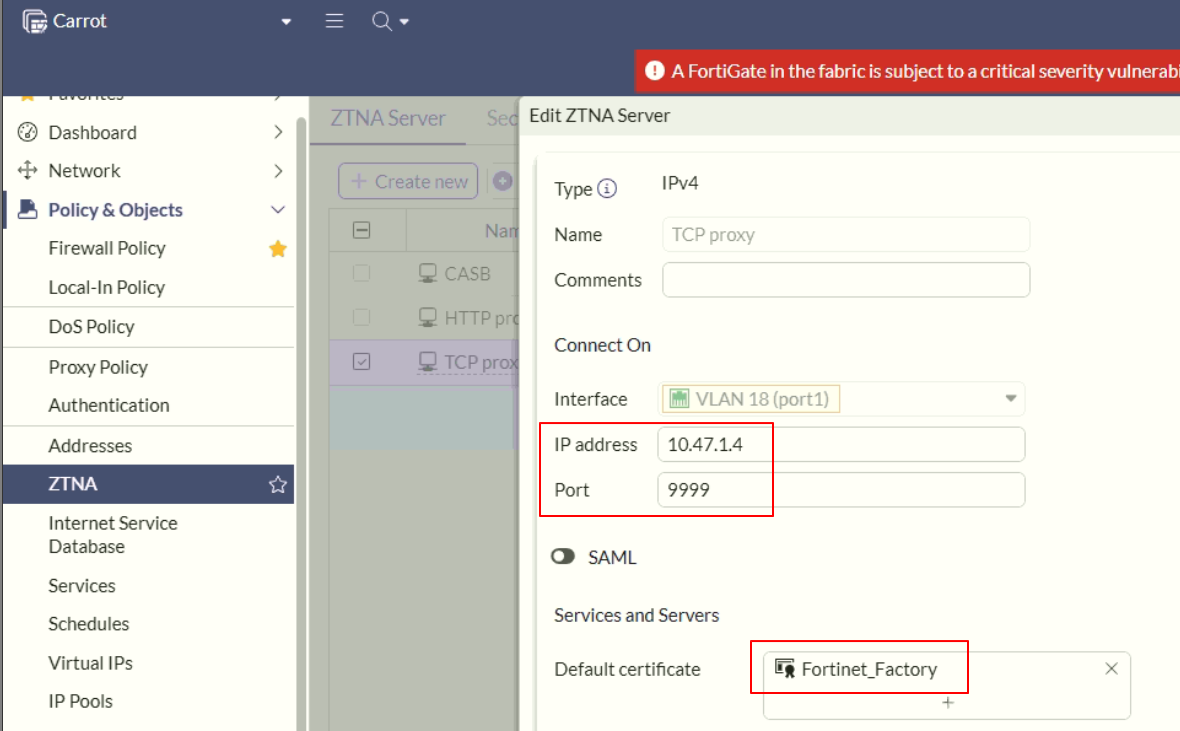Open the Schedules page
1180x731 pixels.
coord(89,624)
